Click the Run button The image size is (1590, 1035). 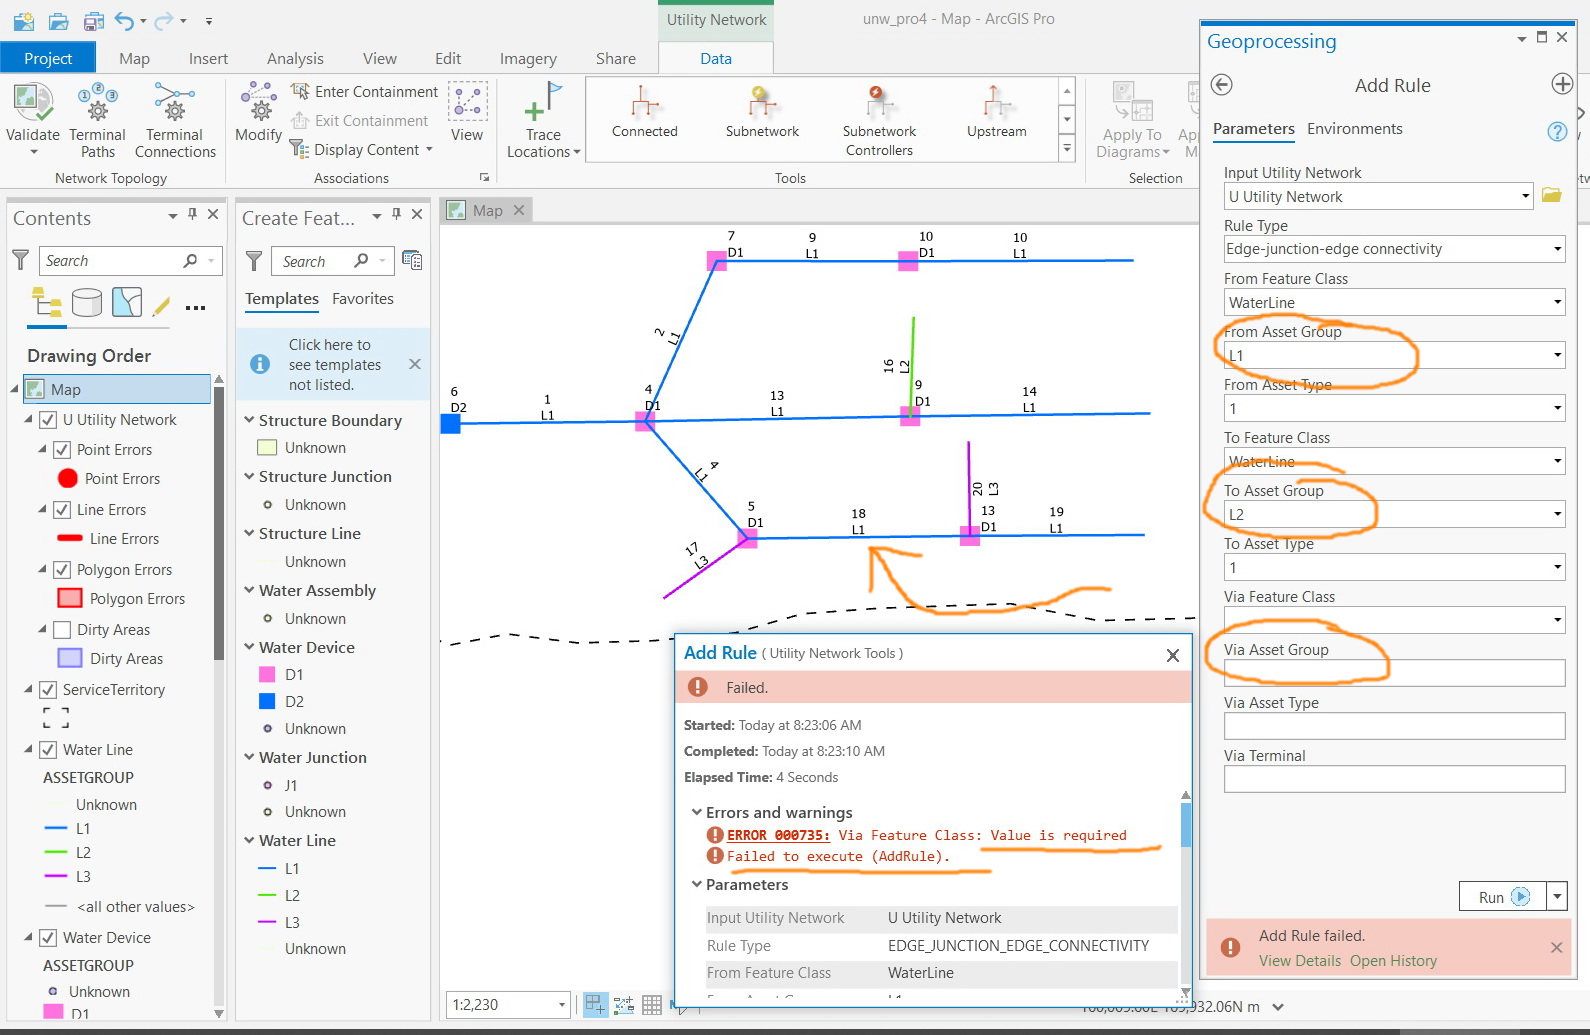[x=1503, y=896]
